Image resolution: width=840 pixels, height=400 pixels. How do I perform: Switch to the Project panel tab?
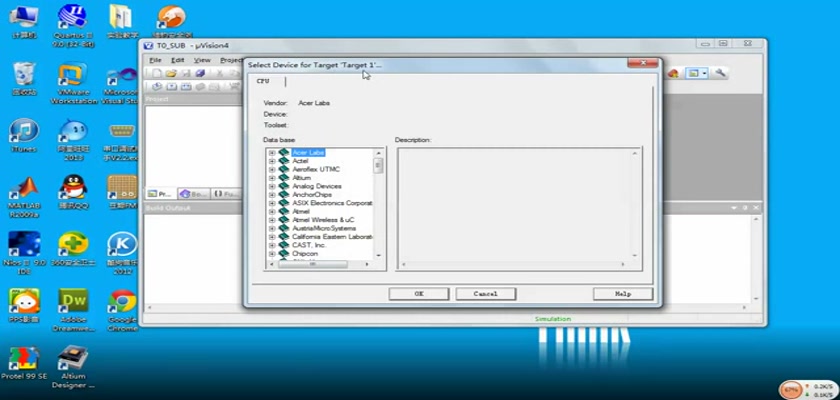(160, 194)
